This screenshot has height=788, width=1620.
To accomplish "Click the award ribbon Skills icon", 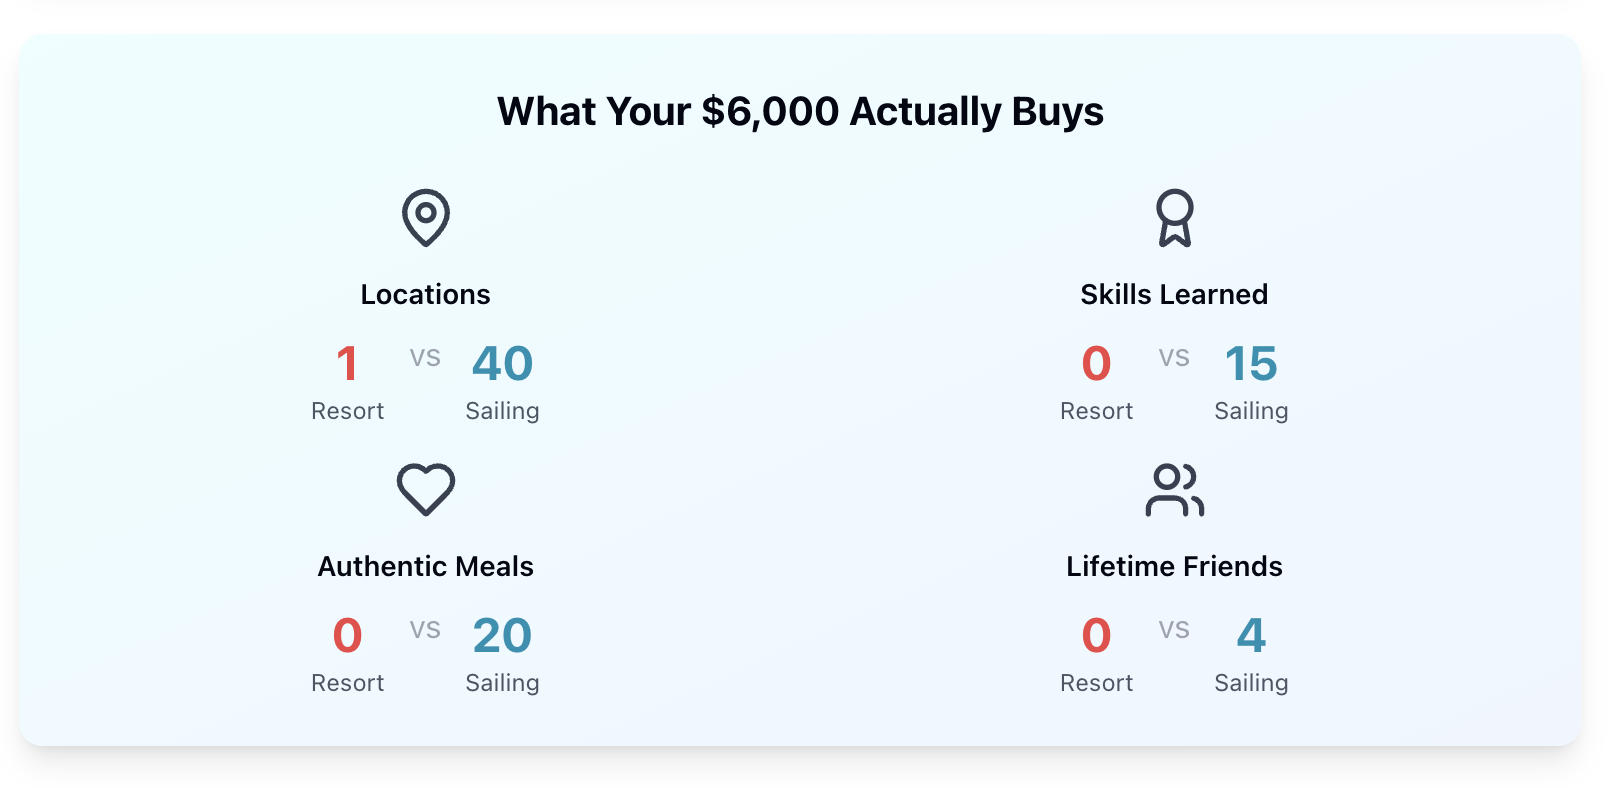I will [1174, 217].
